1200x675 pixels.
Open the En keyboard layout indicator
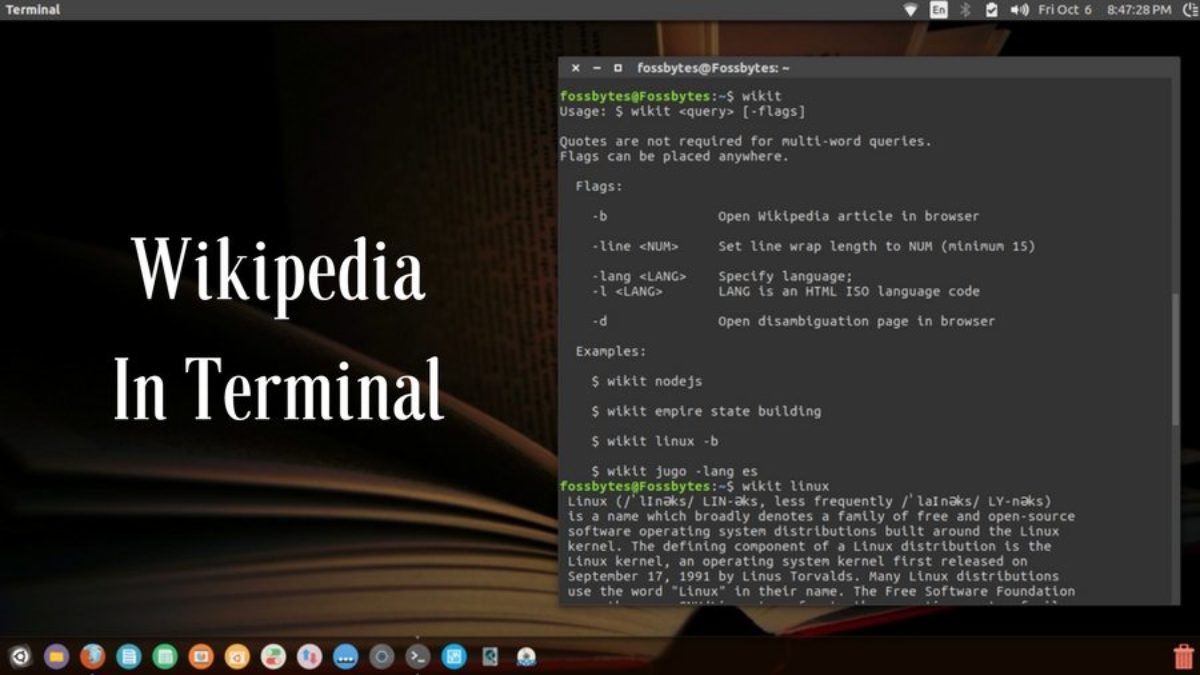[938, 9]
